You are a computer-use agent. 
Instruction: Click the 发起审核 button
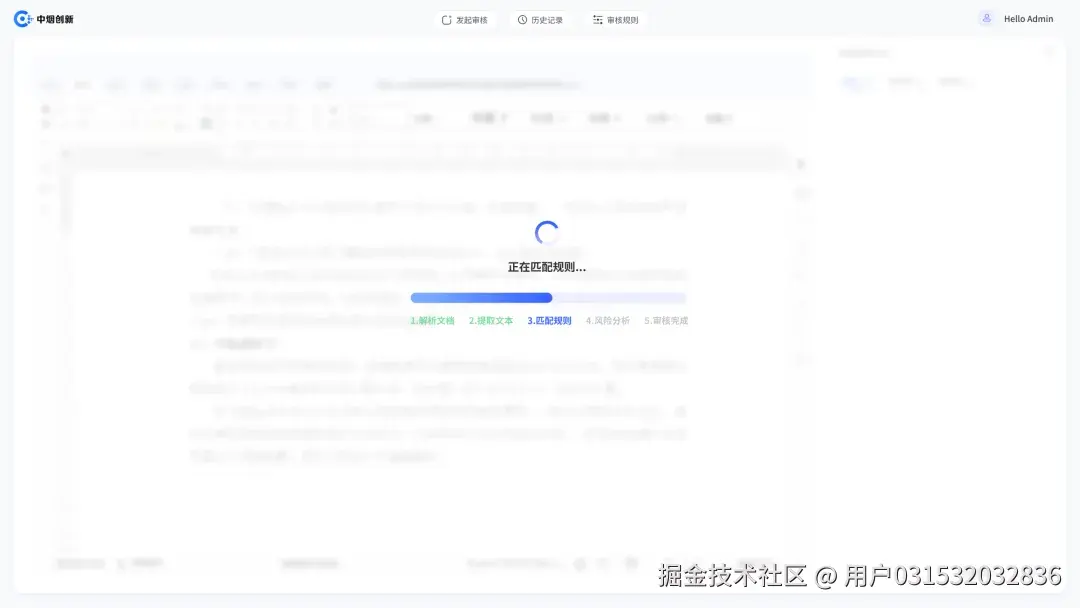coord(465,19)
